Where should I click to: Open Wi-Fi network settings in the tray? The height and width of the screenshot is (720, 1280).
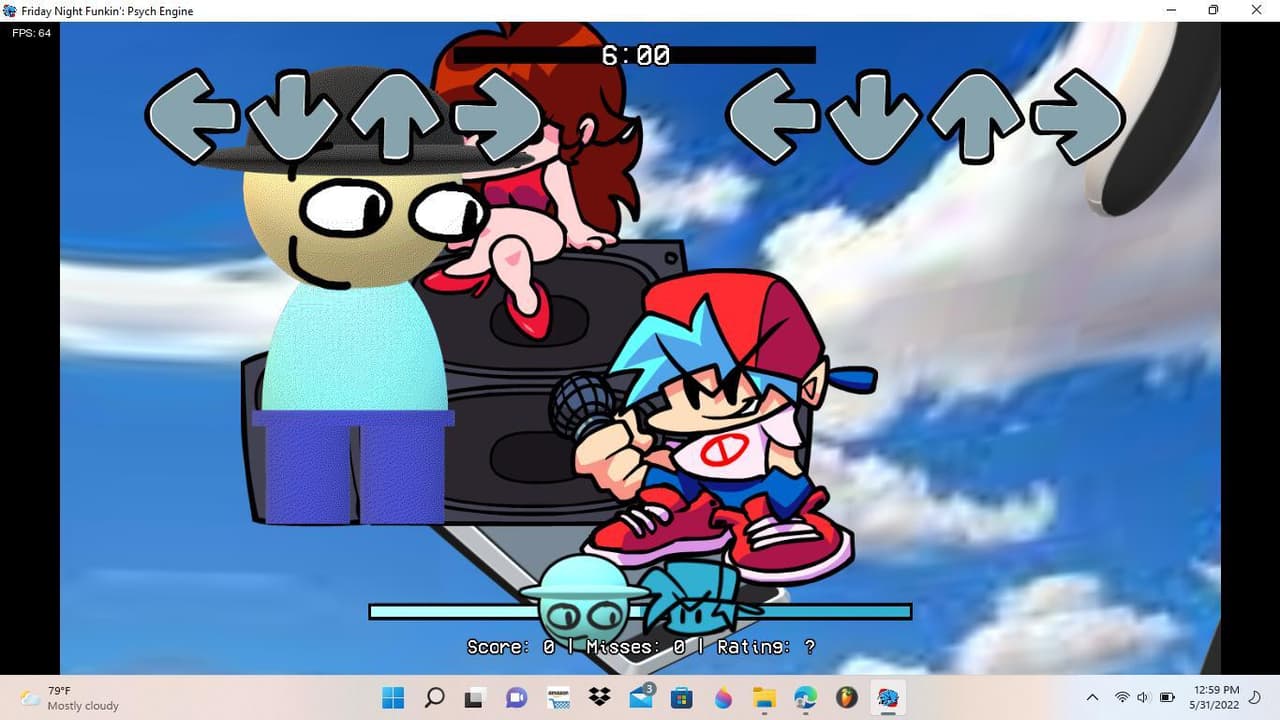(x=1122, y=697)
